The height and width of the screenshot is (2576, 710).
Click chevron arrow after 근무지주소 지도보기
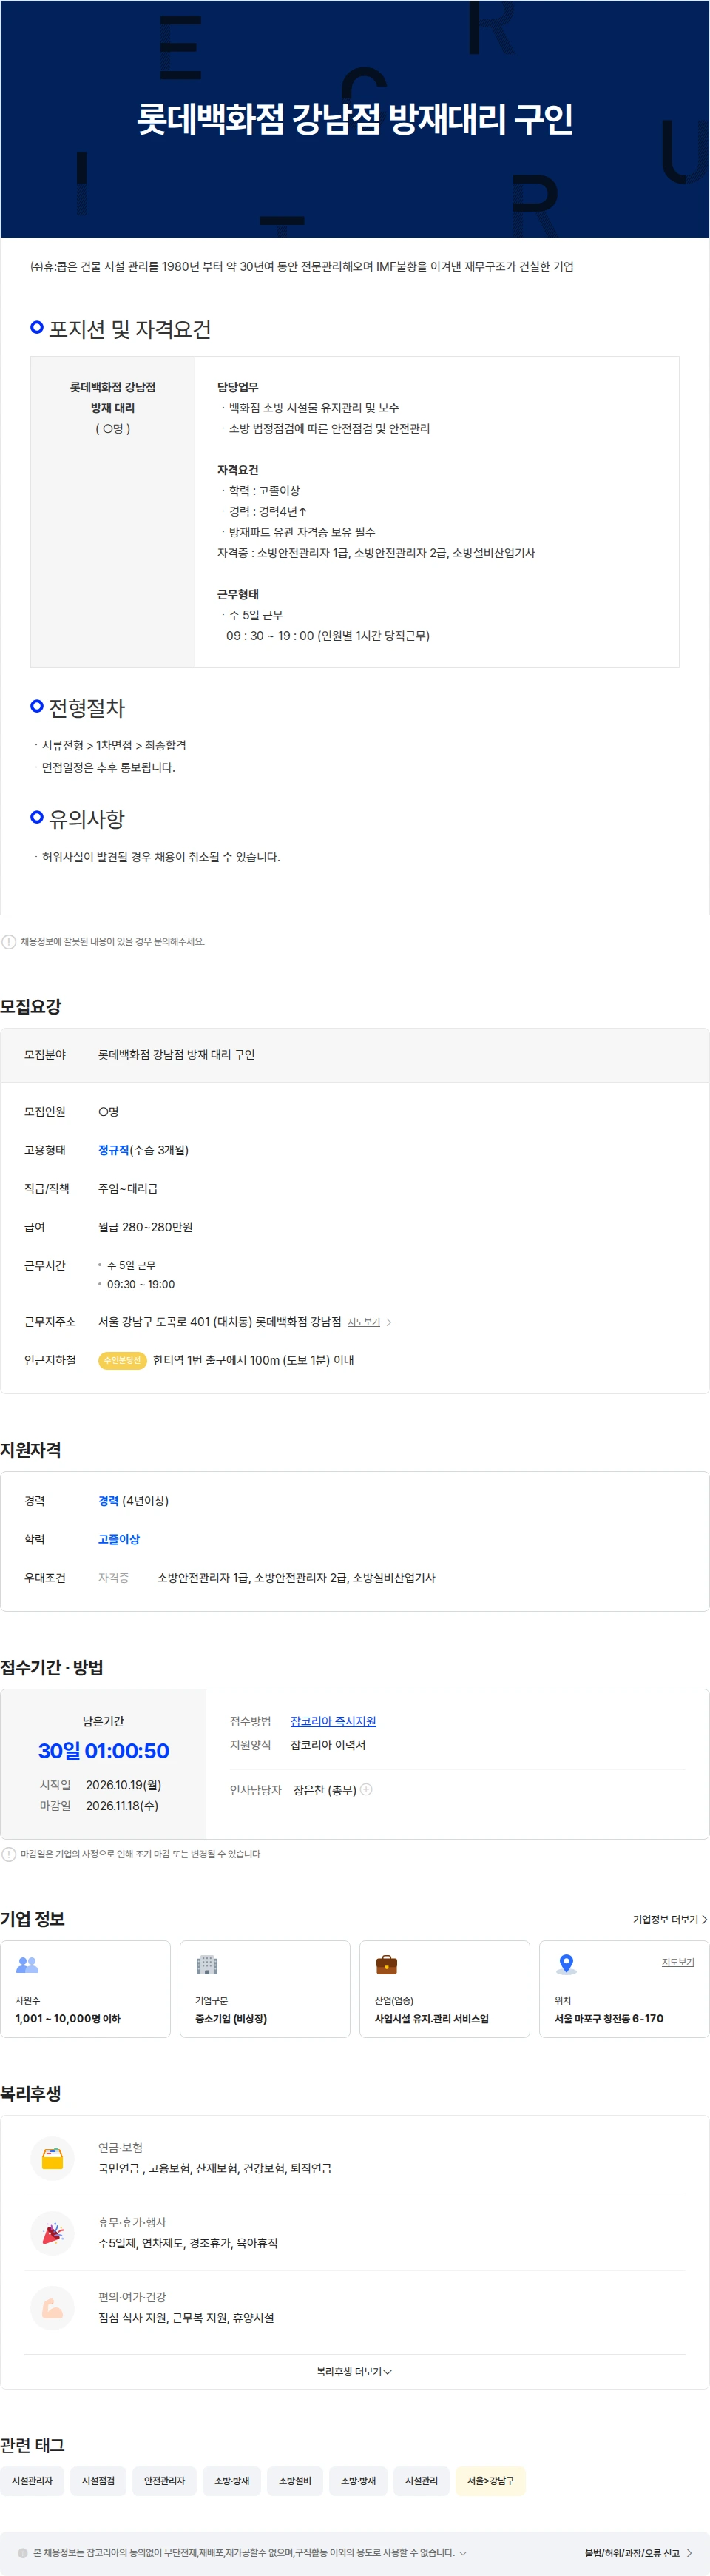click(x=389, y=1322)
